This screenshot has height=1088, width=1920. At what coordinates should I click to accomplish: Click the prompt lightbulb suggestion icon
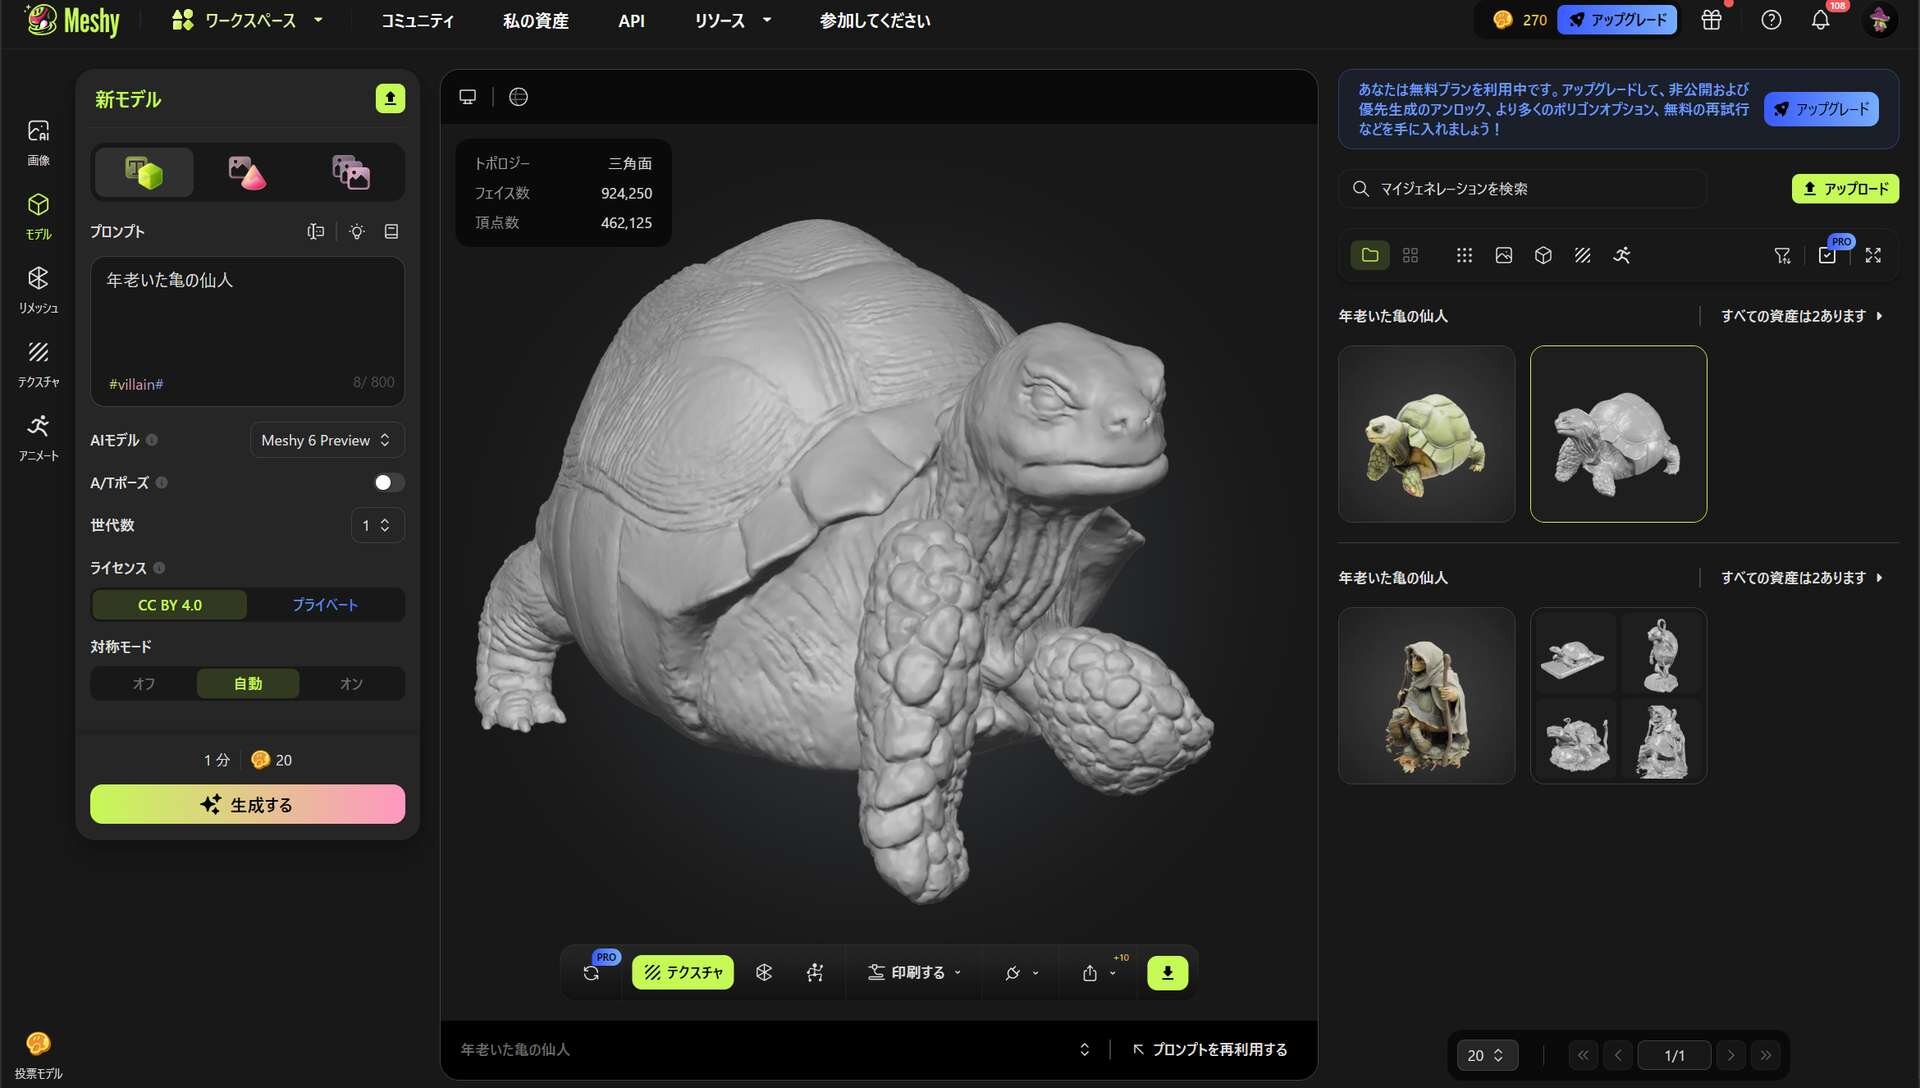pyautogui.click(x=357, y=232)
